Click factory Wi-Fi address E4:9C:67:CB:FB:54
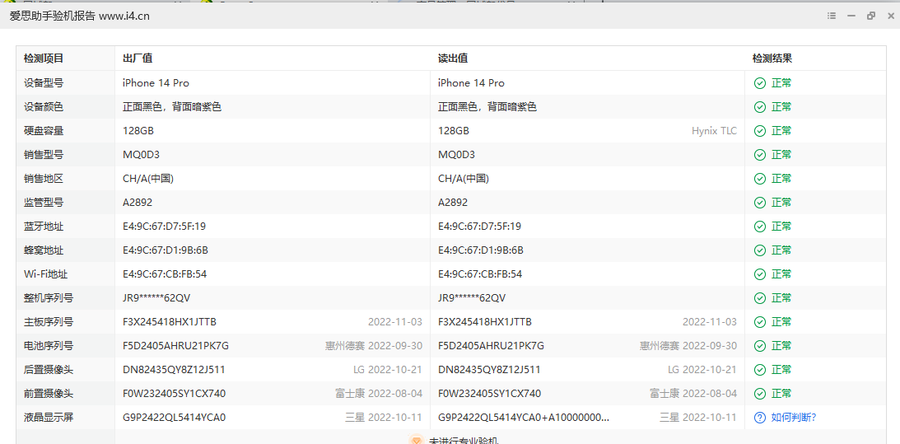 [165, 274]
